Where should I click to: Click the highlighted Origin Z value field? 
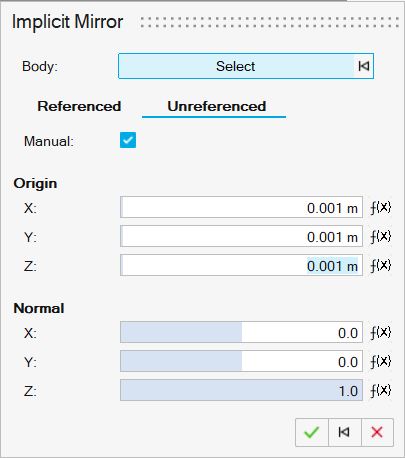point(241,265)
